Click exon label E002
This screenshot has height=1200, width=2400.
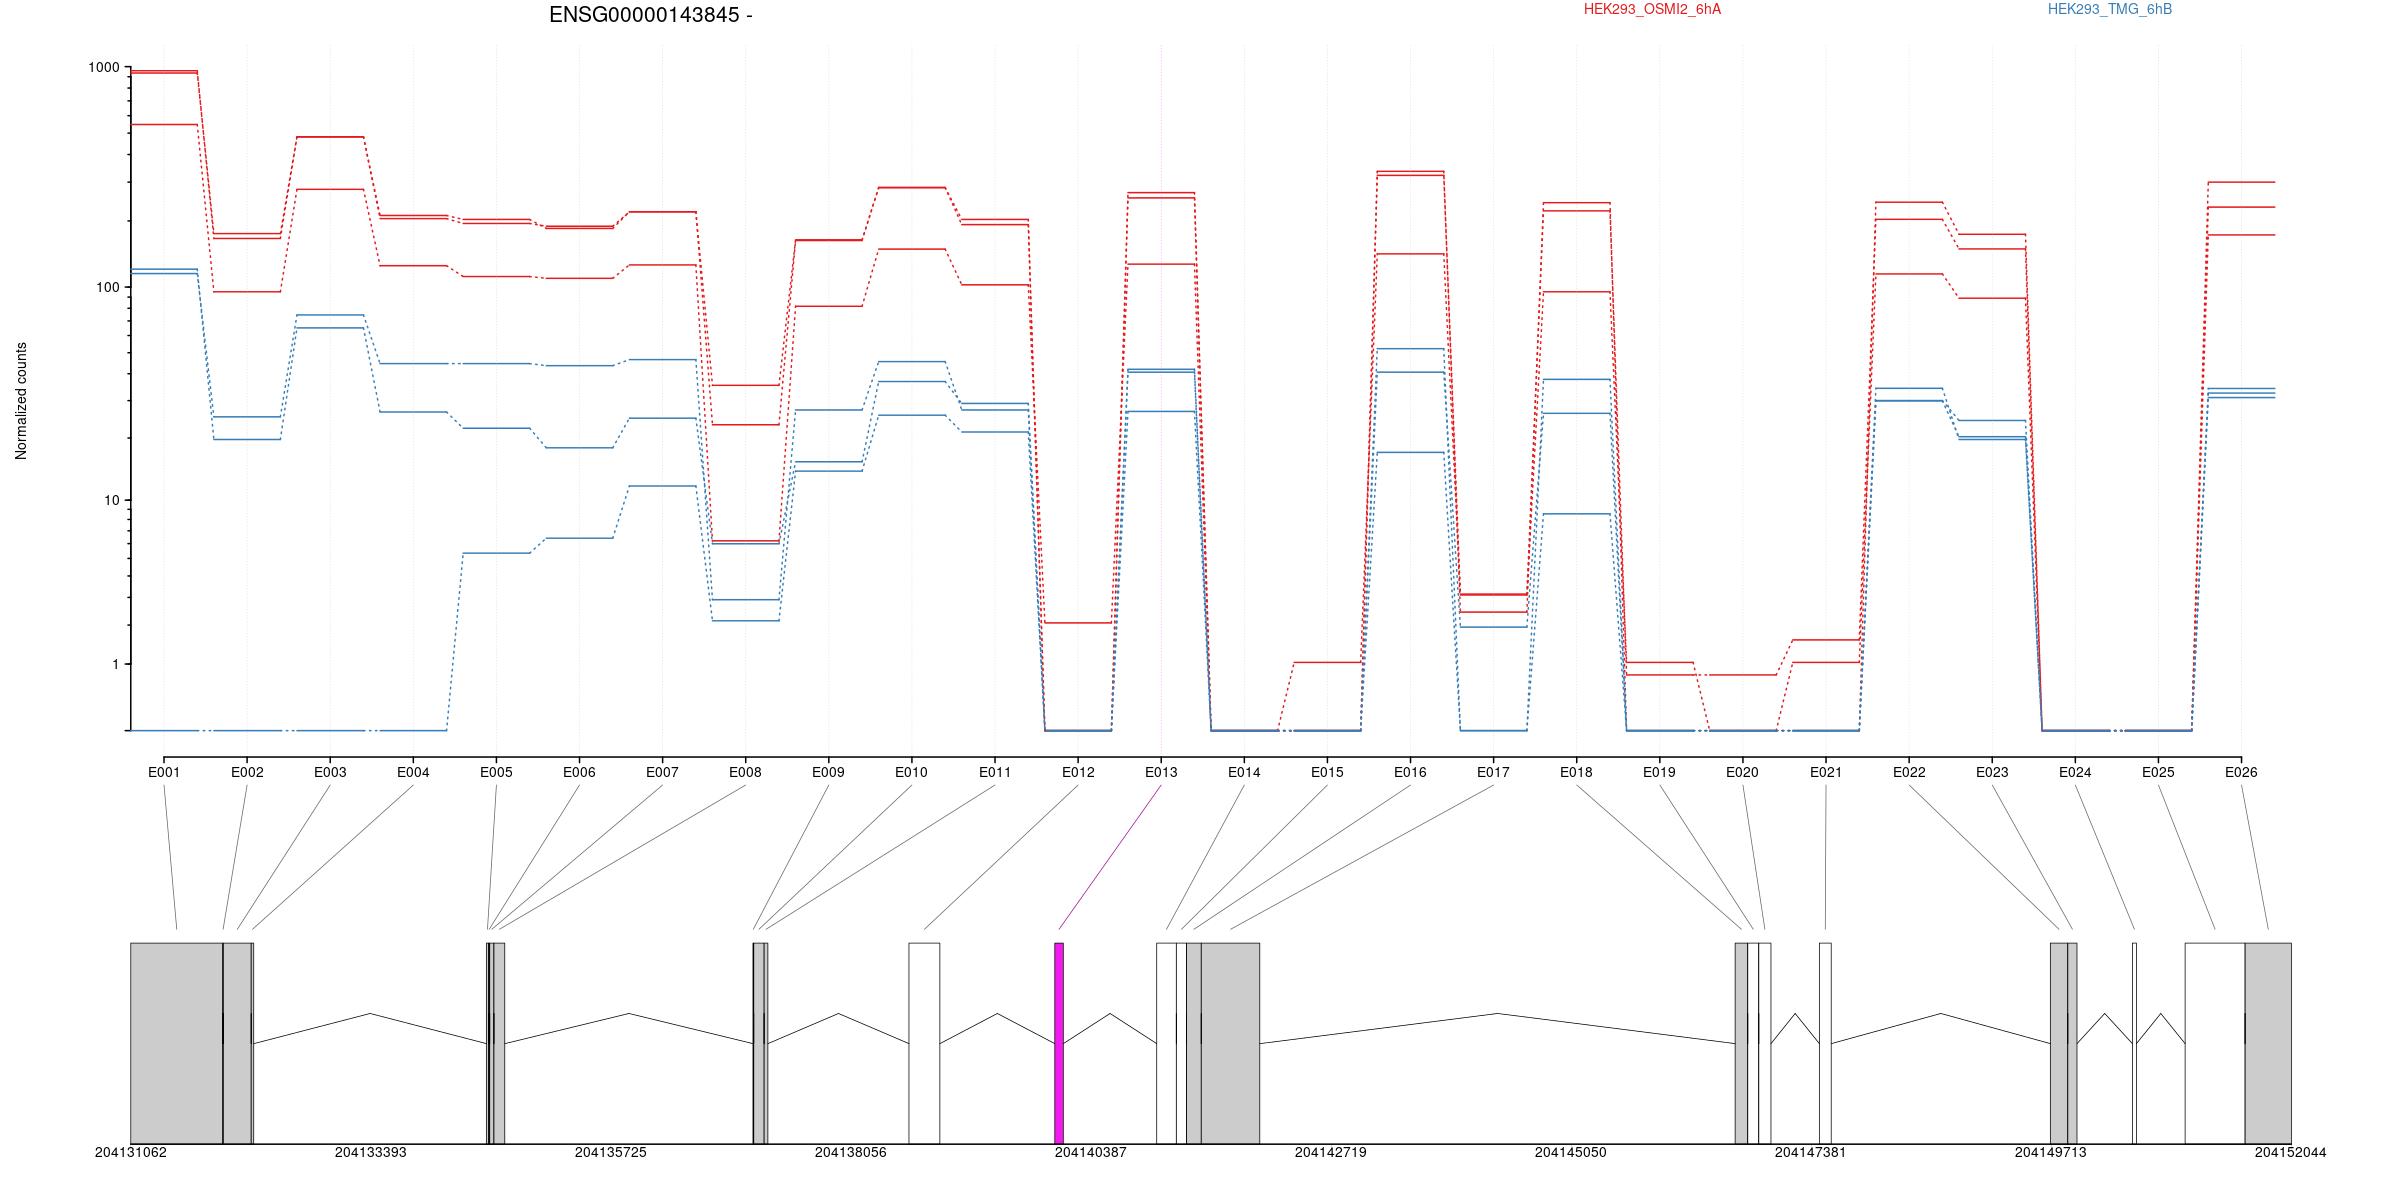(247, 772)
